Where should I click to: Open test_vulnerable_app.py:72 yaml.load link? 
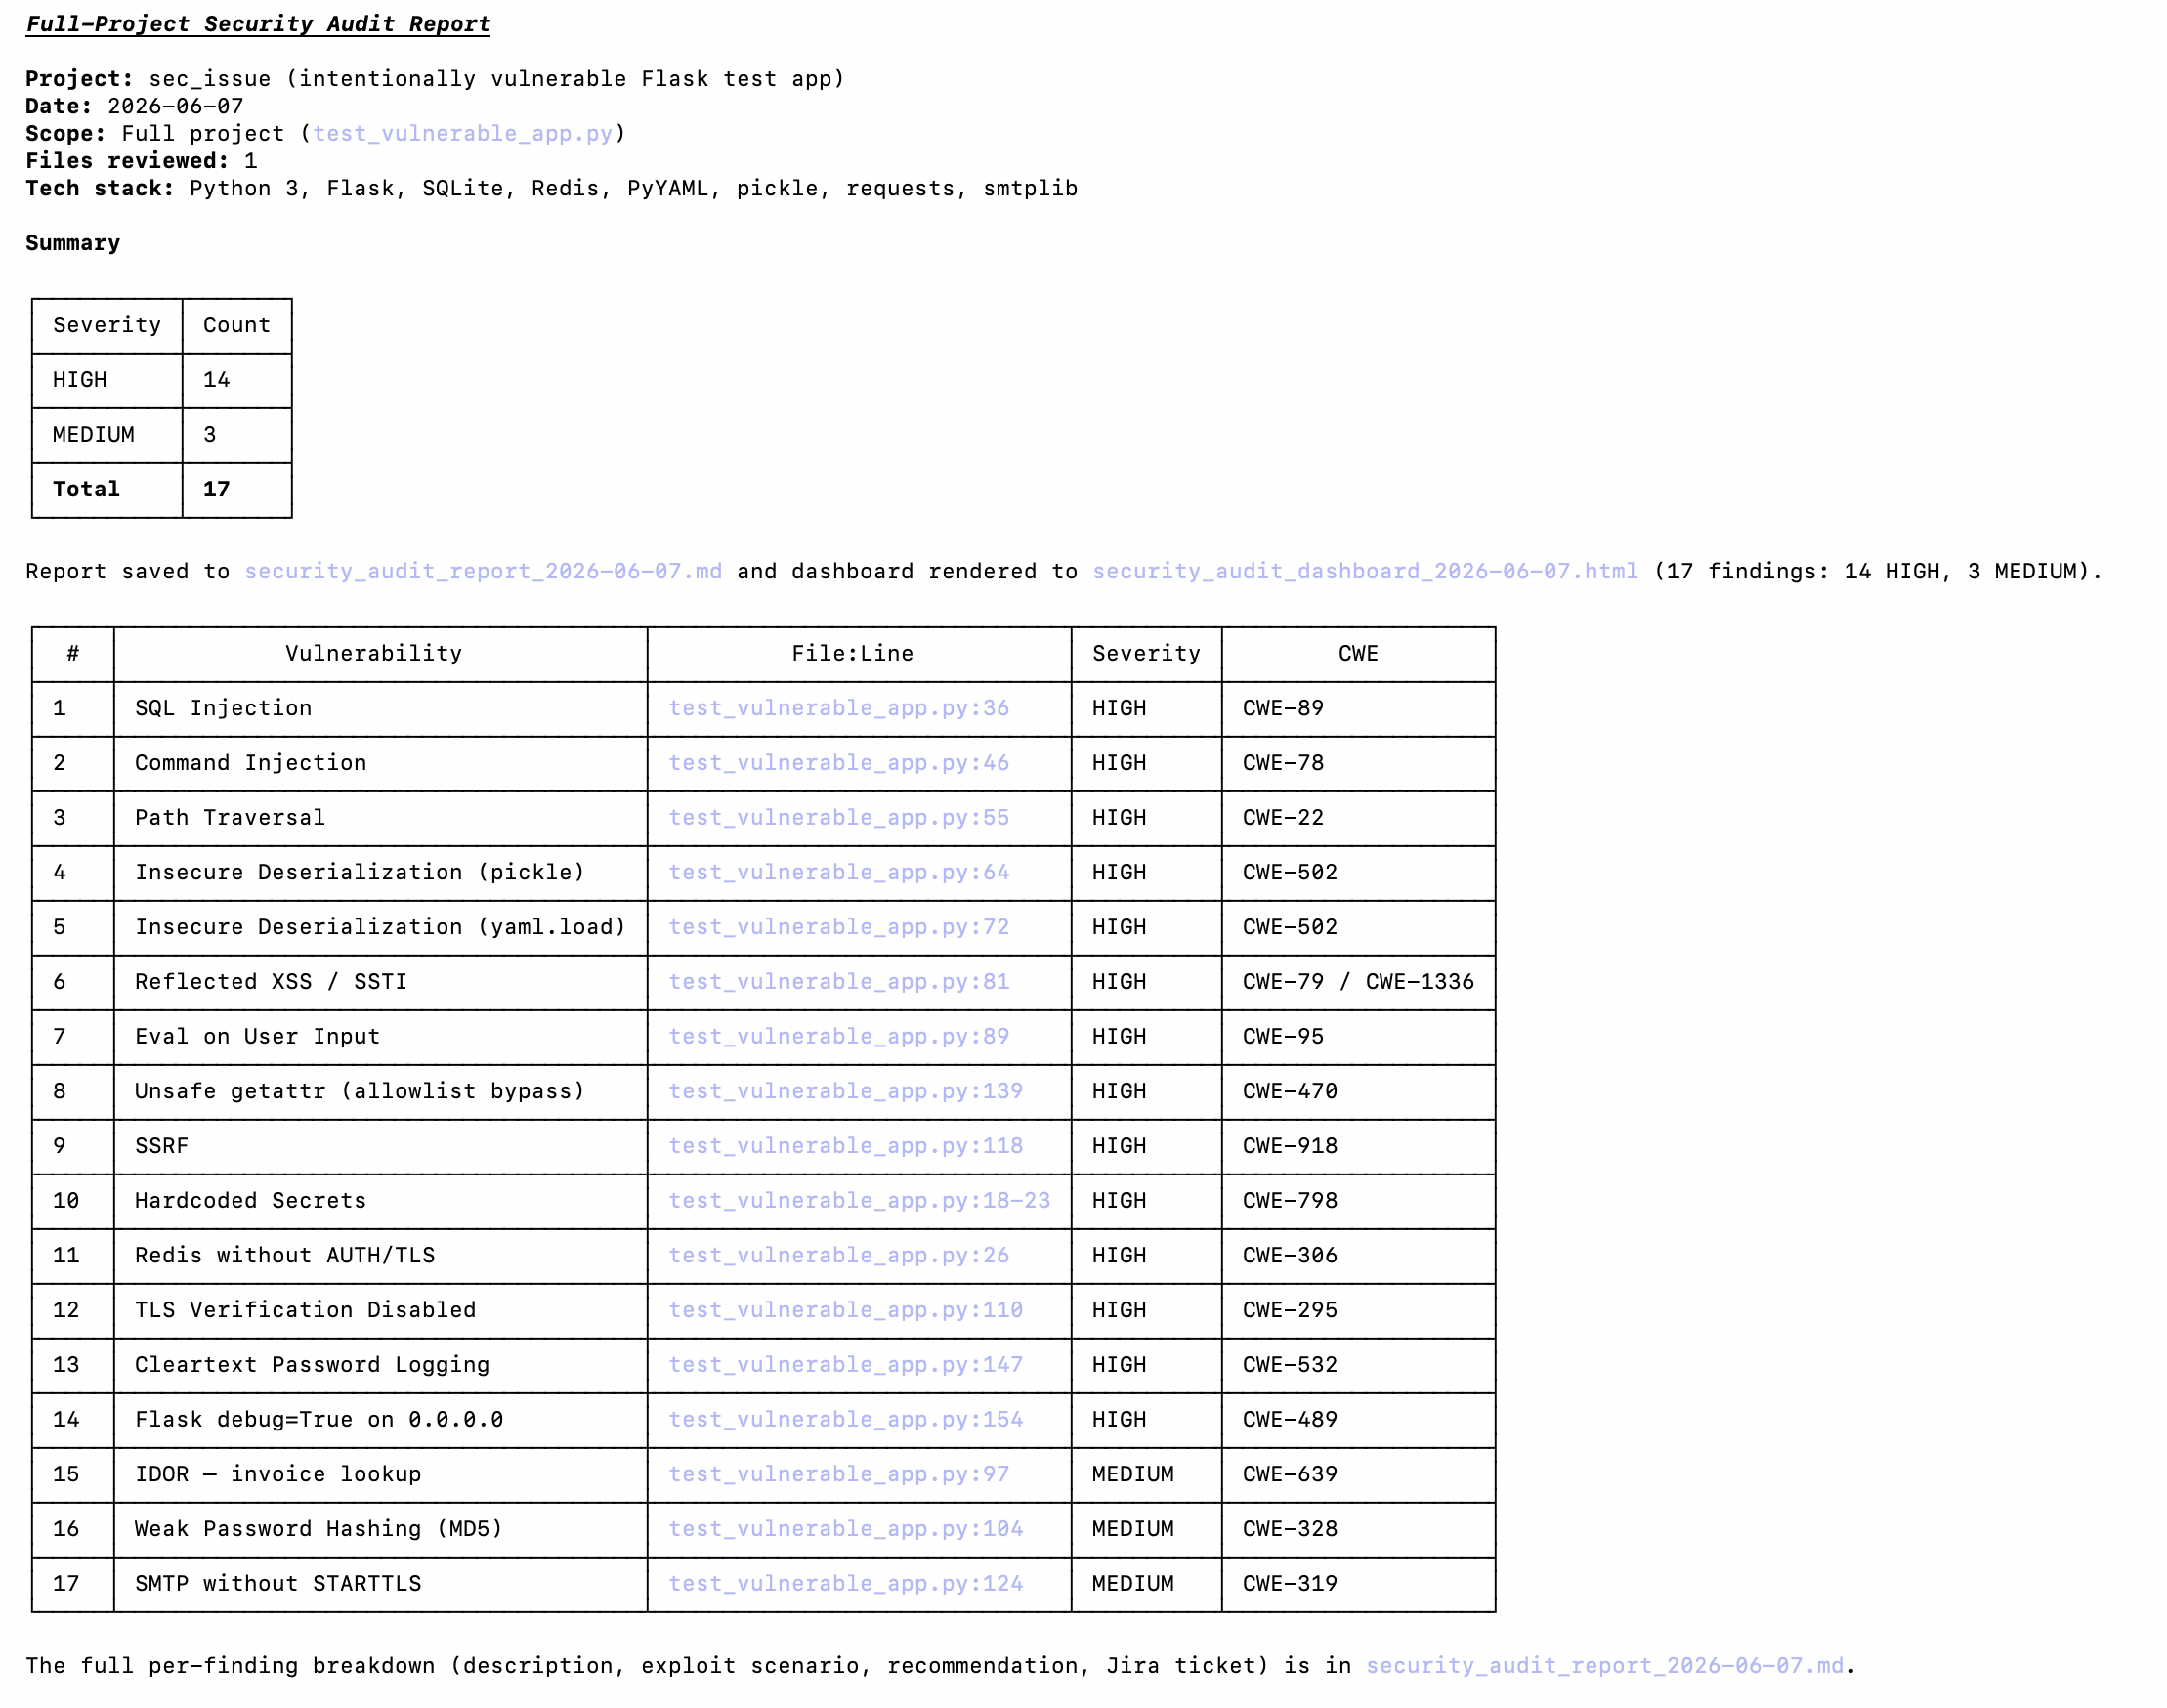click(838, 927)
